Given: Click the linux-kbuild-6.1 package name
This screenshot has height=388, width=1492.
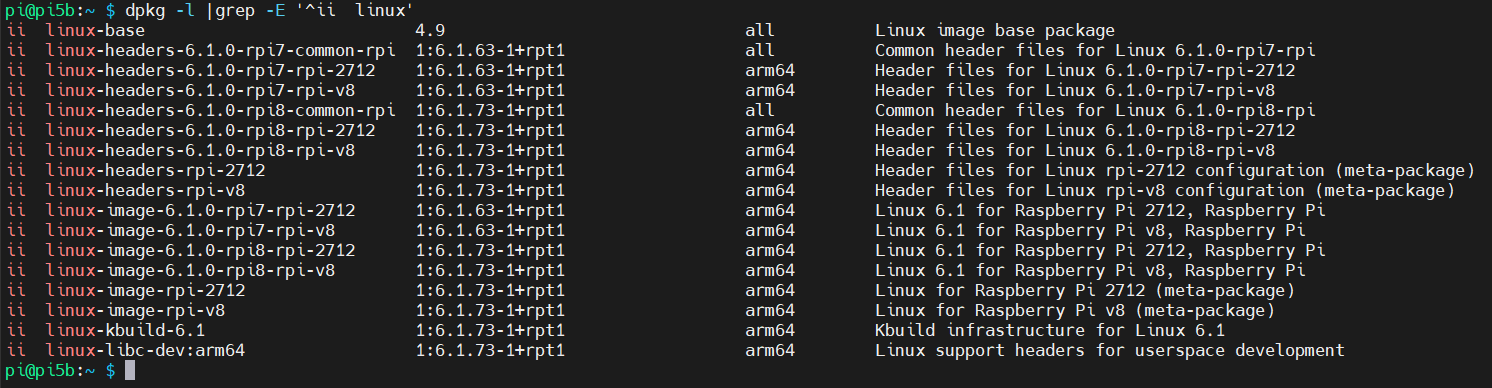Looking at the screenshot, I should point(125,330).
